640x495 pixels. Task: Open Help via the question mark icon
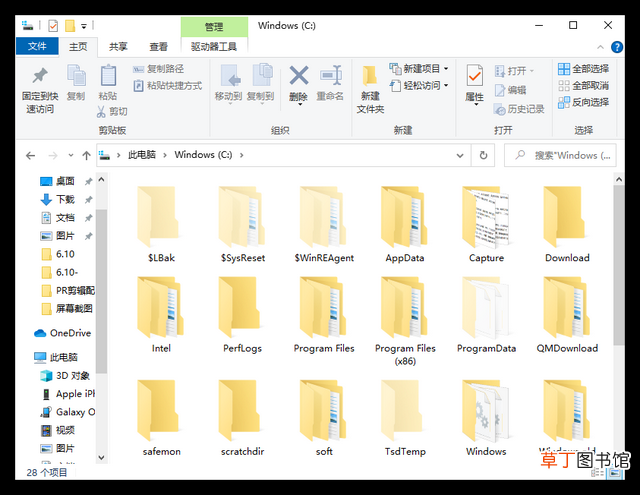(x=617, y=47)
